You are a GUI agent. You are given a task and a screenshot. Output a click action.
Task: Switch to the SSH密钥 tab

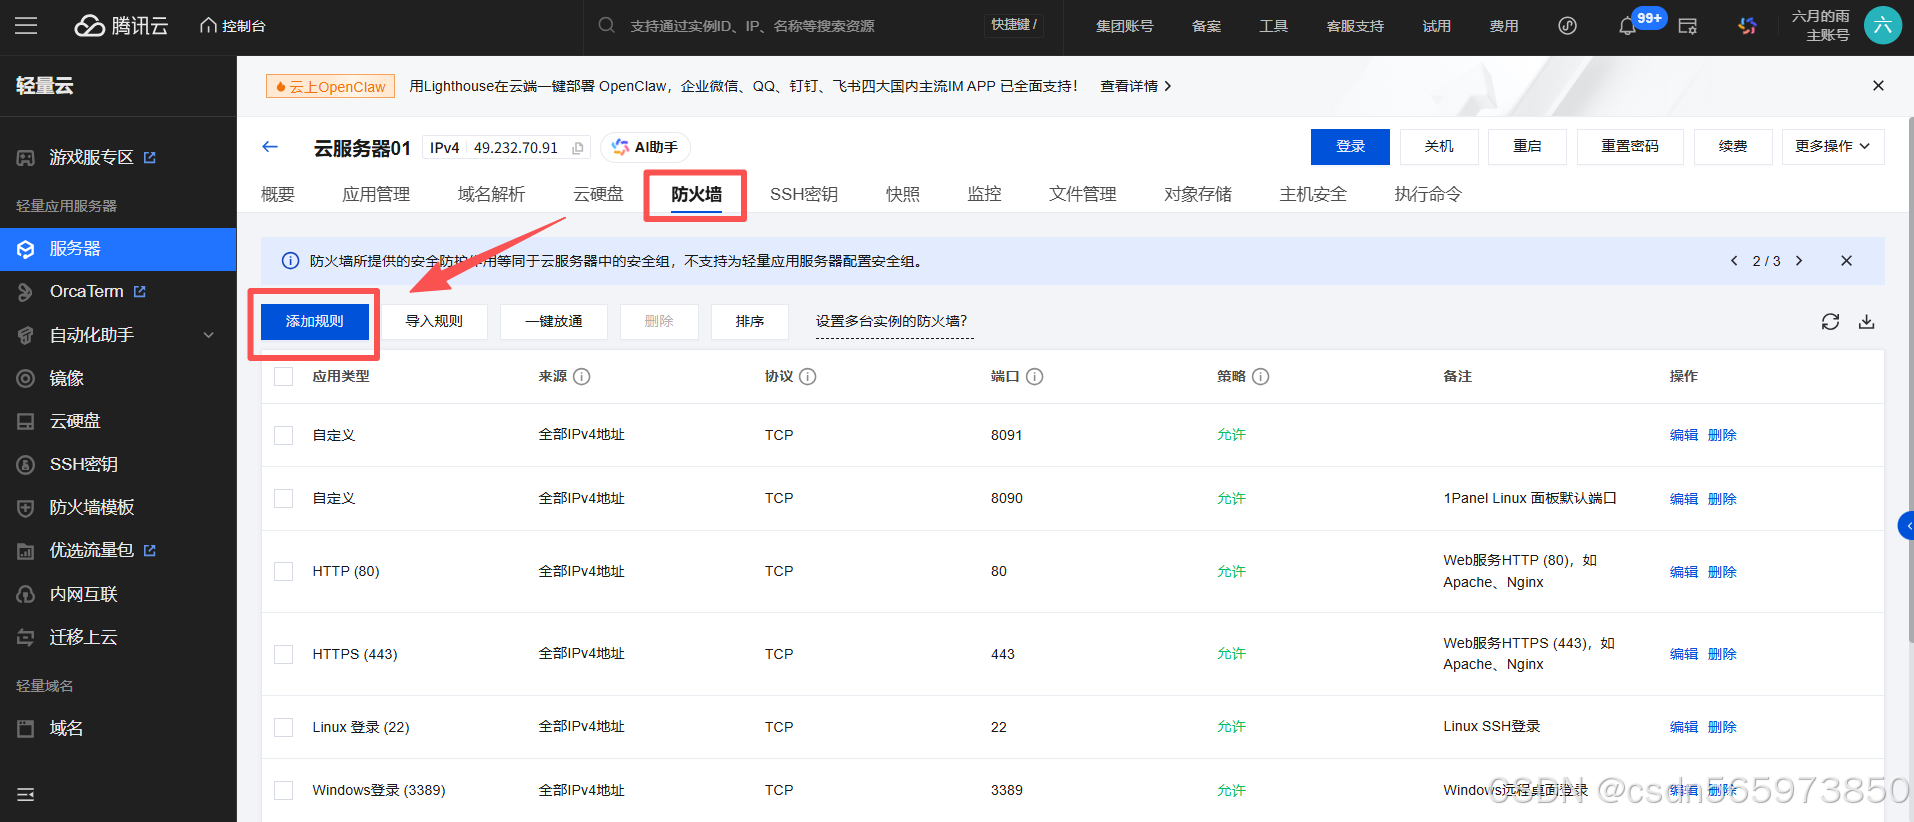point(804,194)
